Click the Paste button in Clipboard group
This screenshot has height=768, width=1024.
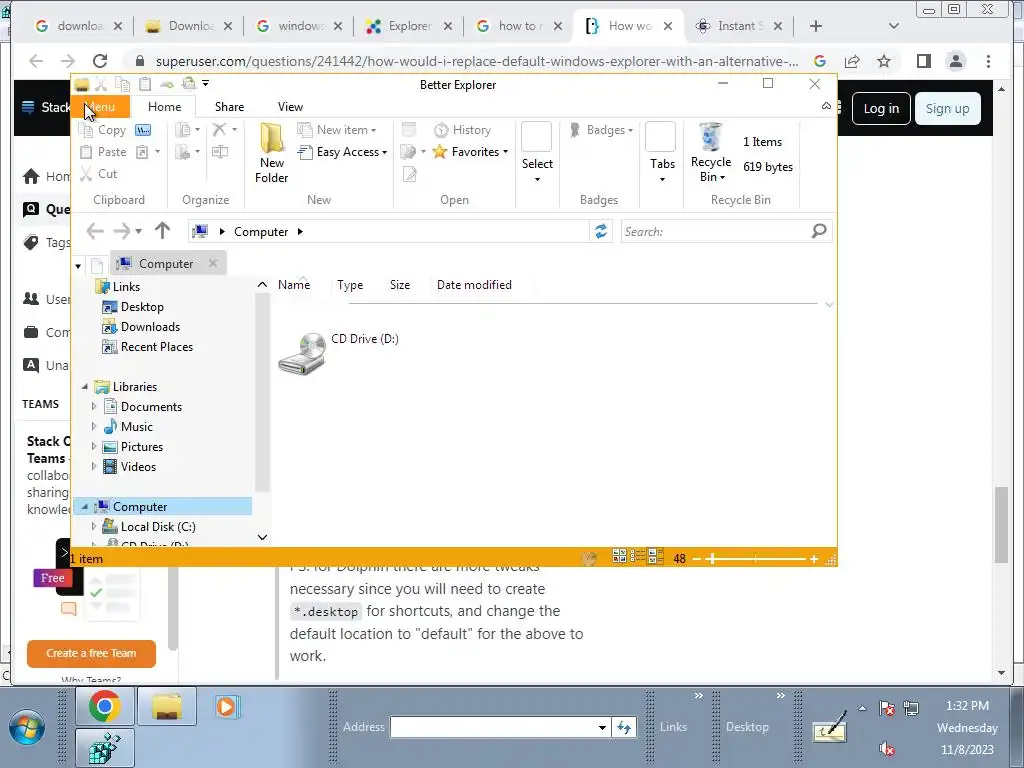click(103, 152)
